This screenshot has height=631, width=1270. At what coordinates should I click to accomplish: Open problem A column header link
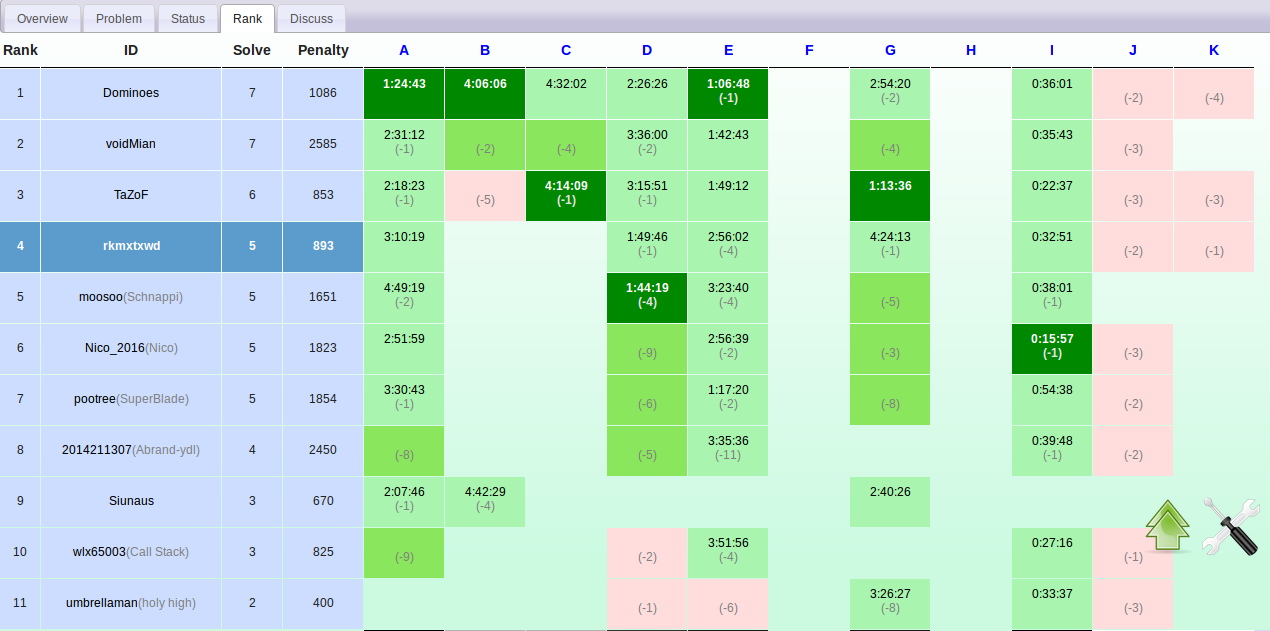point(404,50)
